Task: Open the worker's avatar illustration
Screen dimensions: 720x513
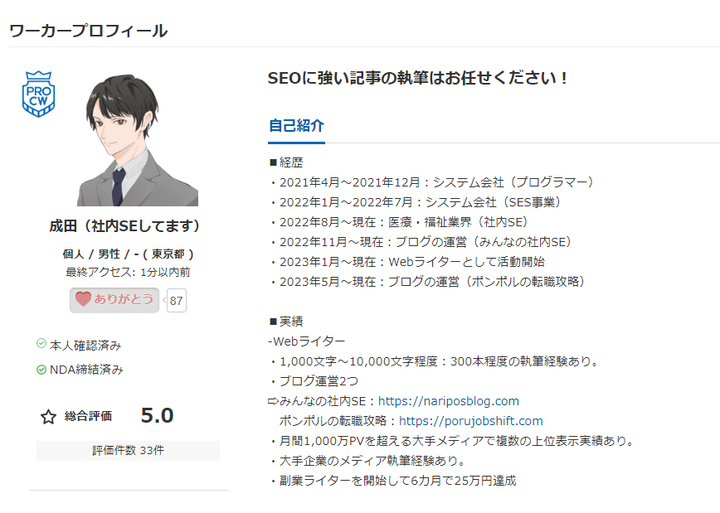Action: [137, 140]
